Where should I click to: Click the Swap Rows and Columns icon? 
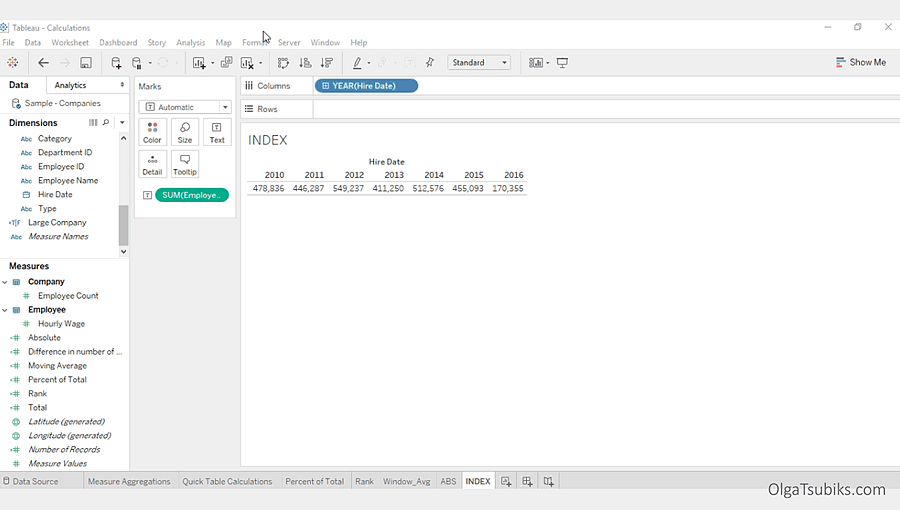click(x=283, y=63)
